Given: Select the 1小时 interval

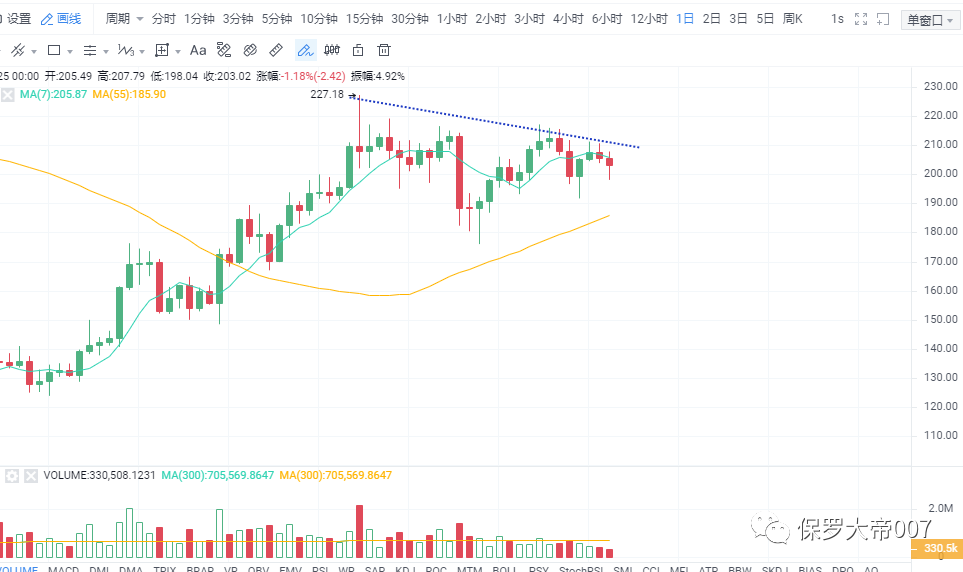Looking at the screenshot, I should click(452, 19).
